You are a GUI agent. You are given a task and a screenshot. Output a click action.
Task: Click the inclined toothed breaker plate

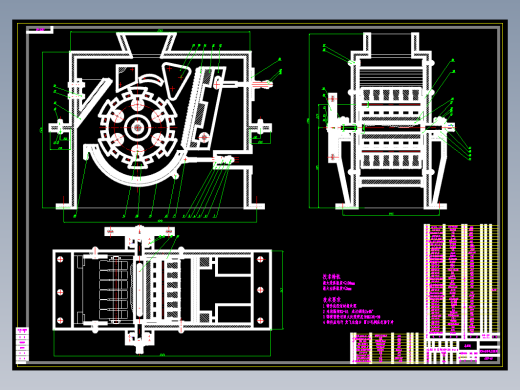pos(192,107)
